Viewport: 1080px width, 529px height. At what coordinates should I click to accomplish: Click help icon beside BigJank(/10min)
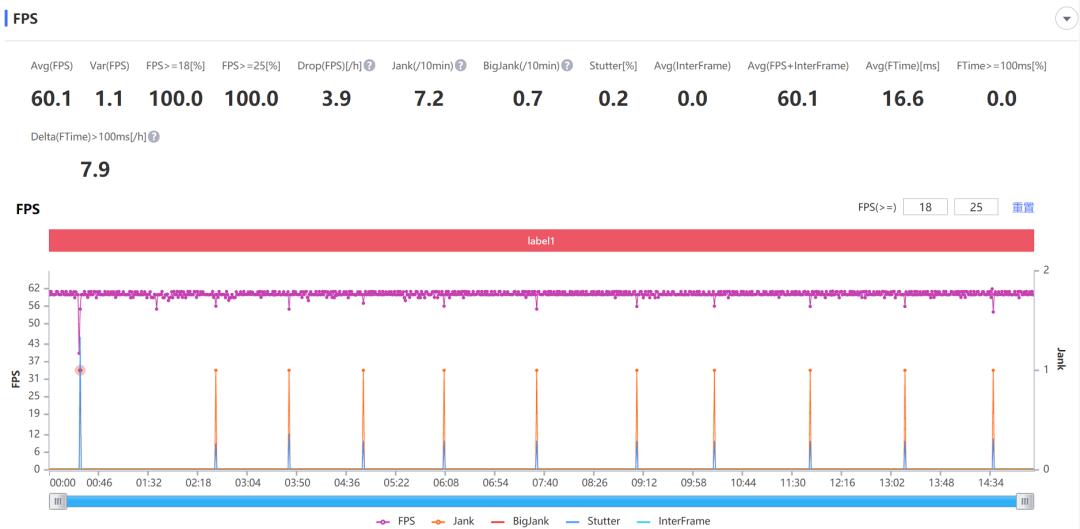(567, 66)
